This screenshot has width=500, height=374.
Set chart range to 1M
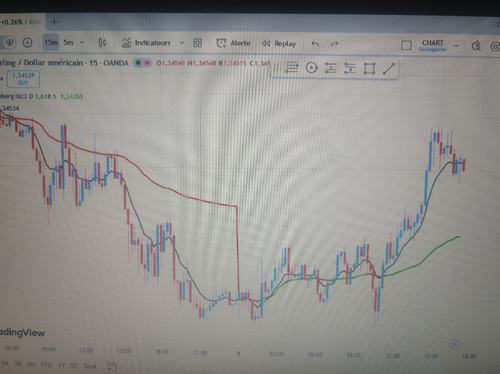point(5,364)
